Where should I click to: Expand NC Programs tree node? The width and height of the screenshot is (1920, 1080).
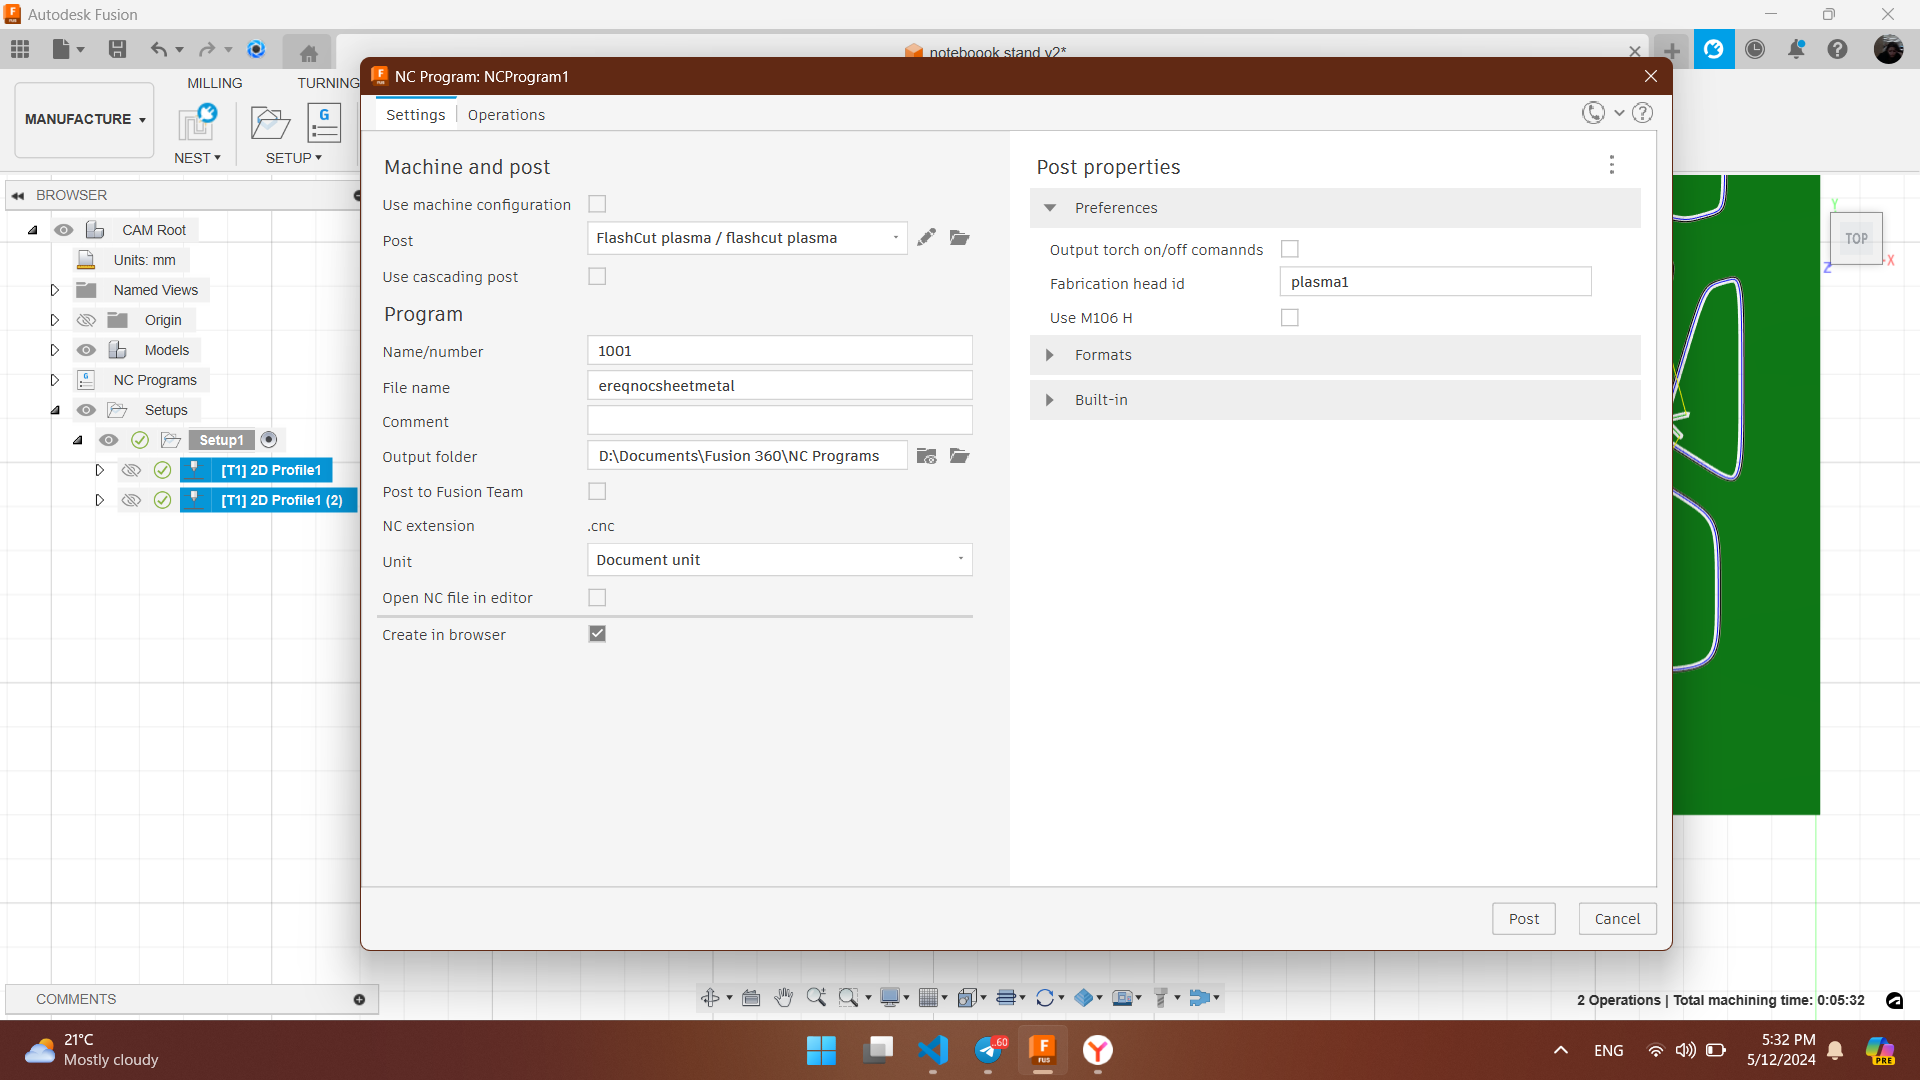[x=54, y=380]
